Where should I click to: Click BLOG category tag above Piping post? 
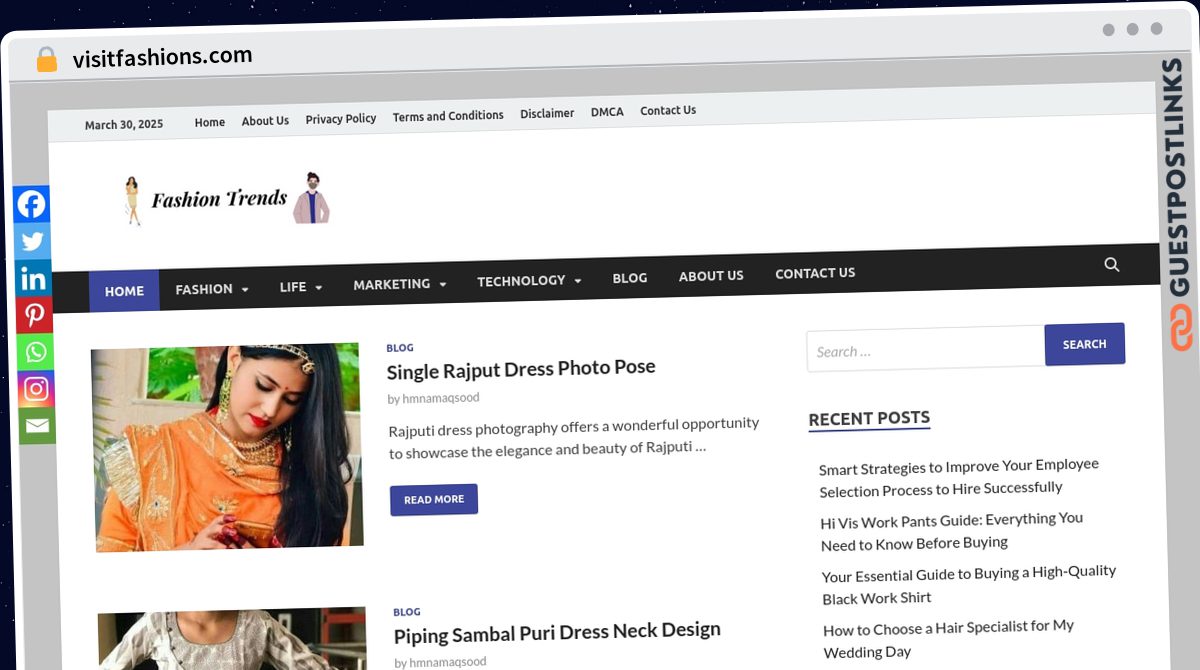[407, 612]
